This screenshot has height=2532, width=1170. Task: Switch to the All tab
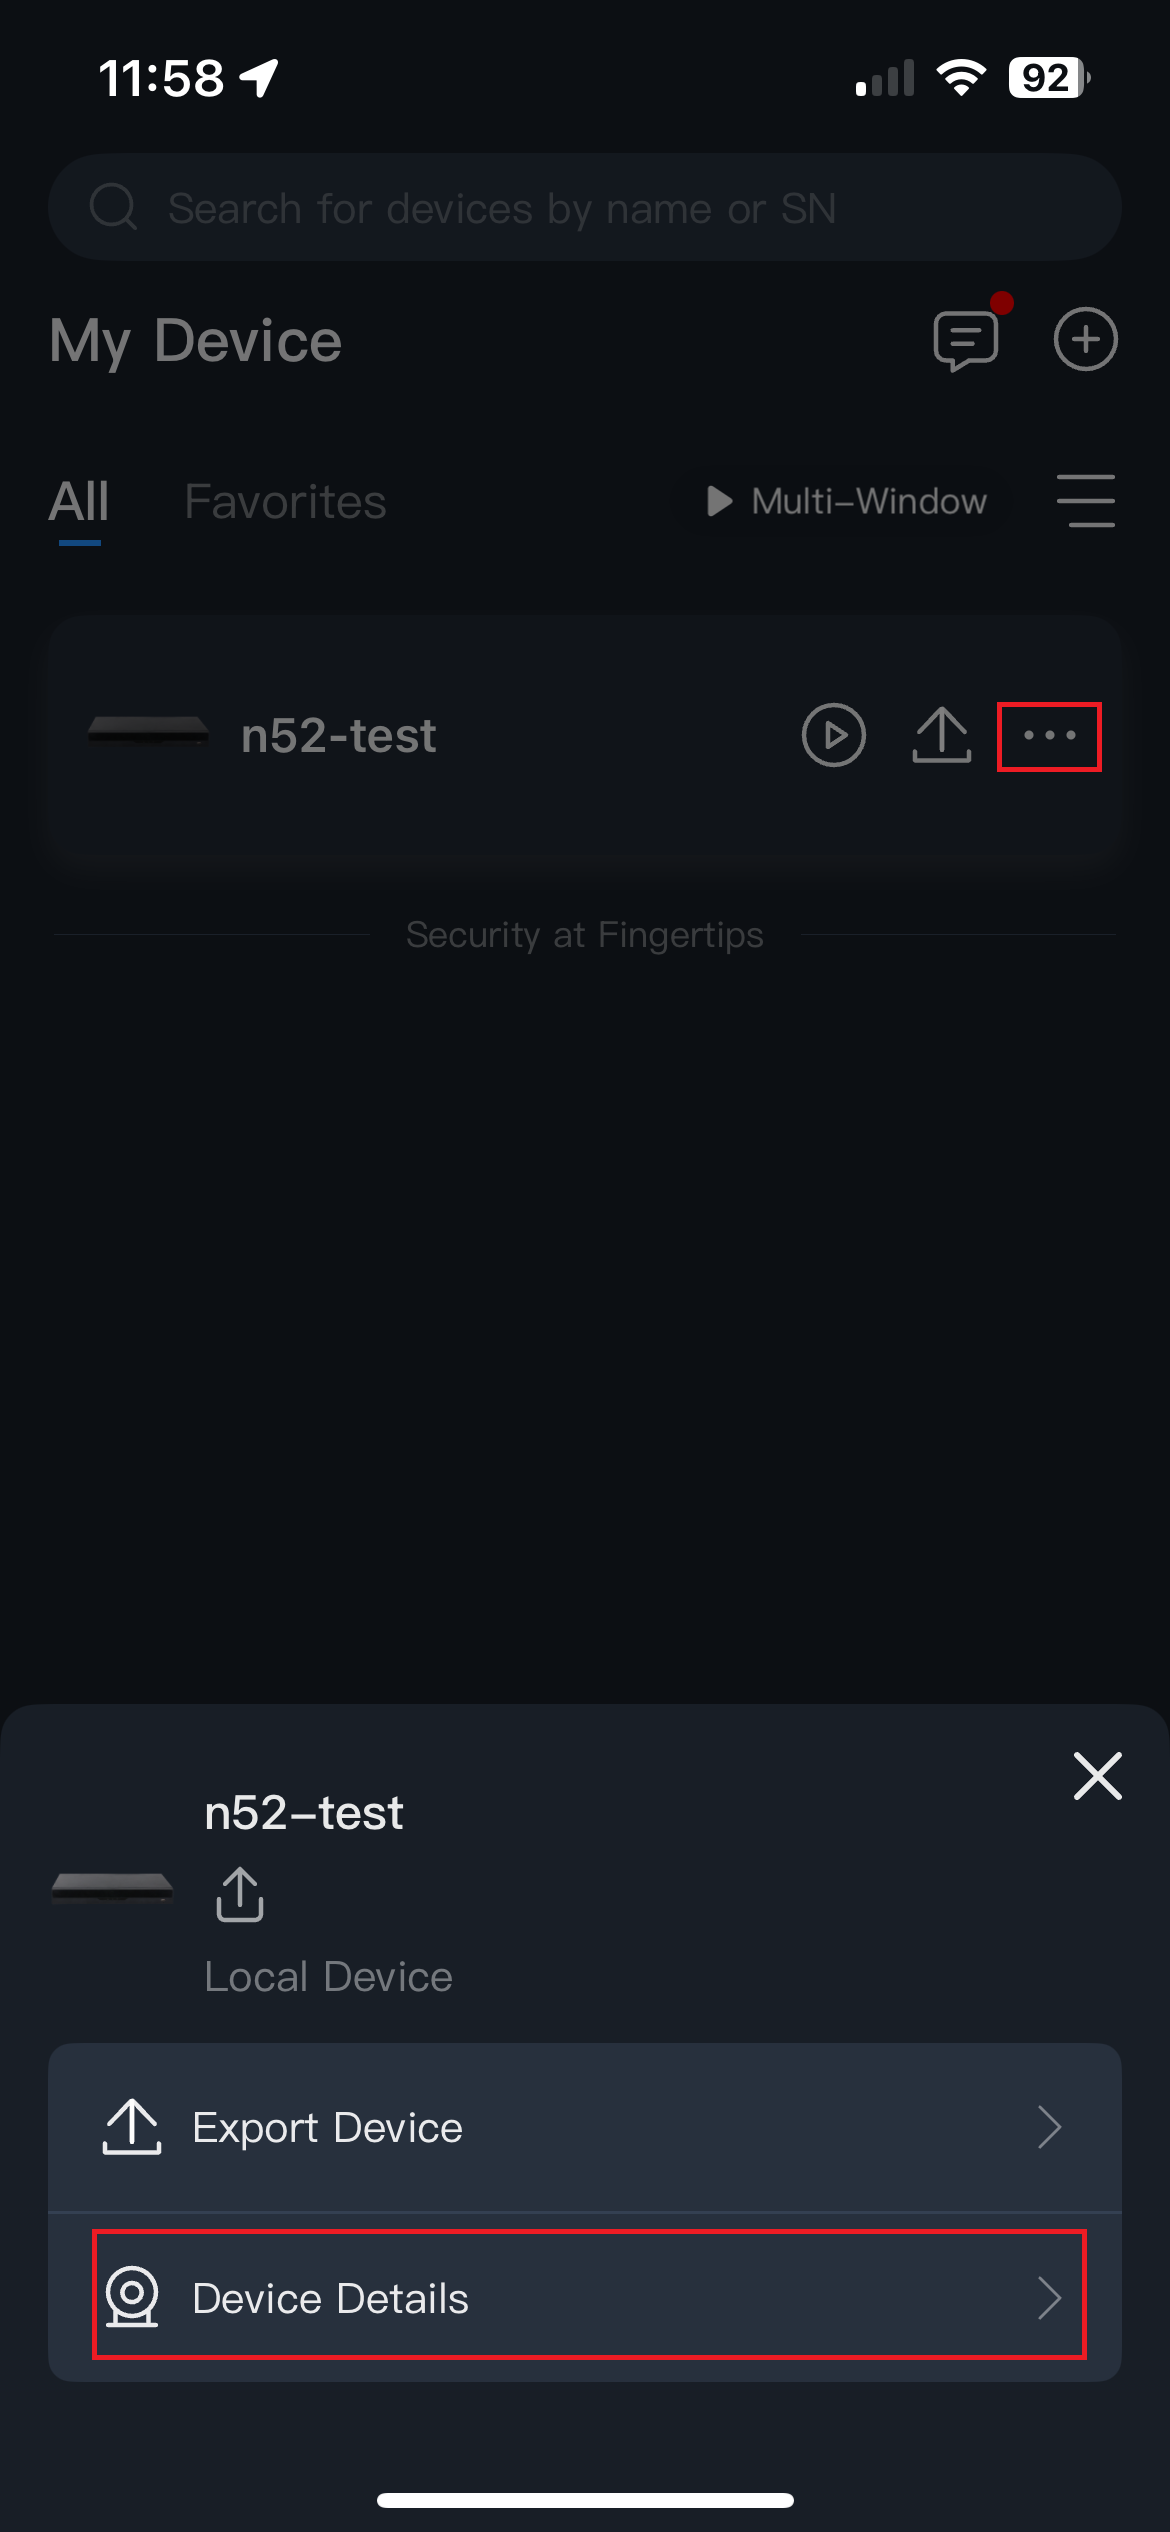[x=79, y=501]
